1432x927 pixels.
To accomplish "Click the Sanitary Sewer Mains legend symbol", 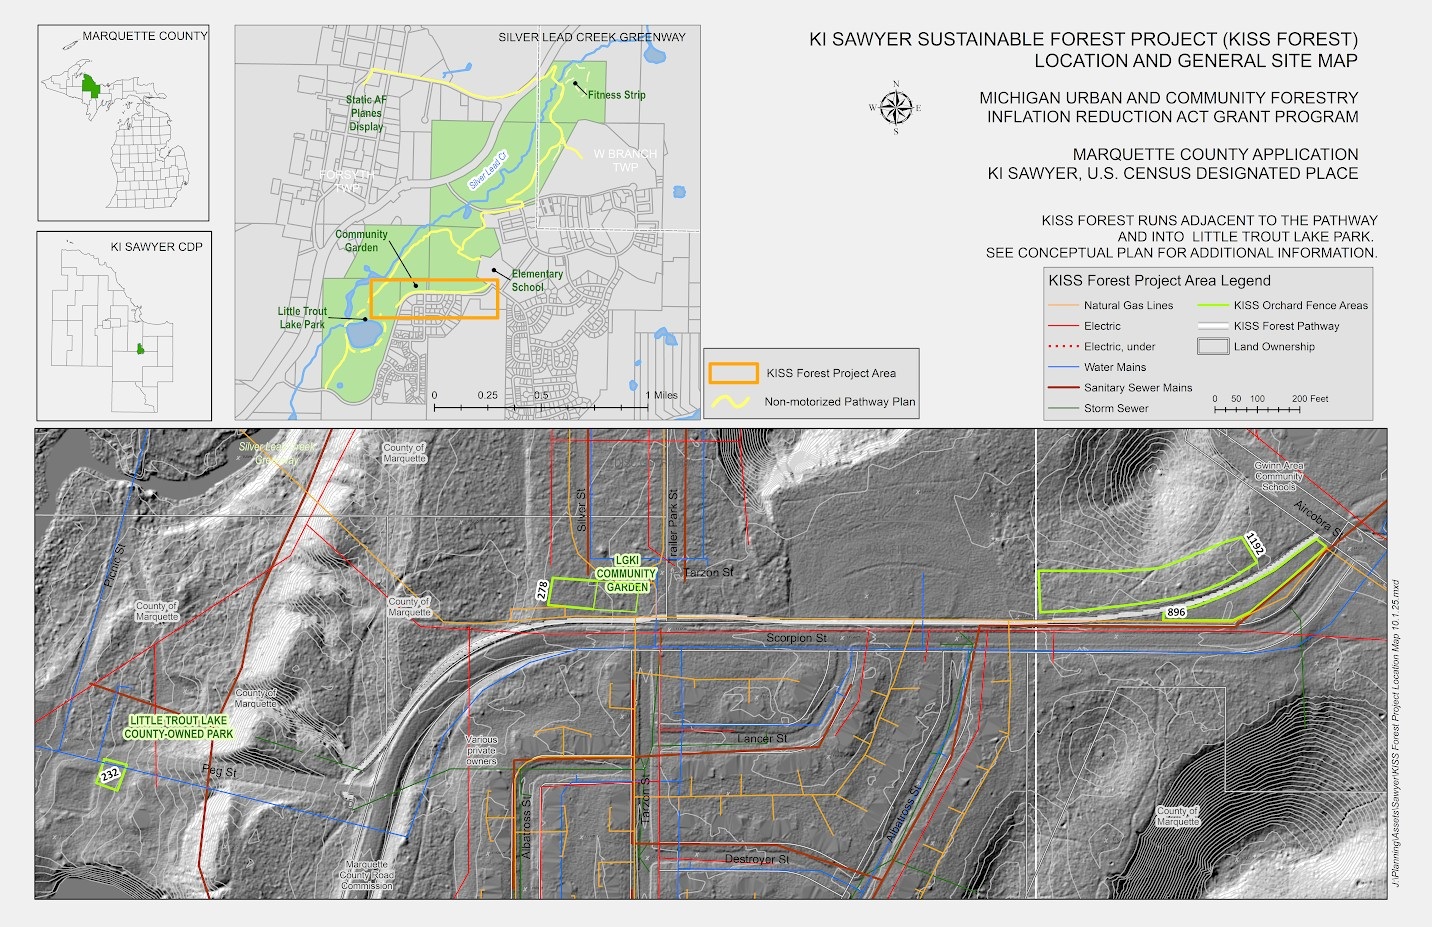I will pos(1063,387).
